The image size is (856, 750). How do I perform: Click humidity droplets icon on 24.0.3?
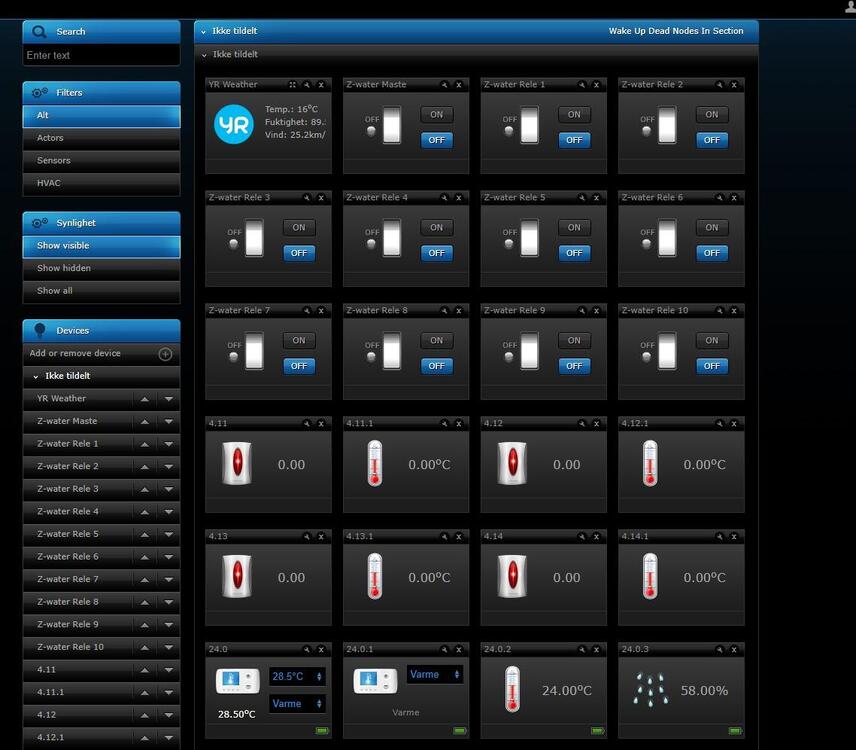point(650,689)
